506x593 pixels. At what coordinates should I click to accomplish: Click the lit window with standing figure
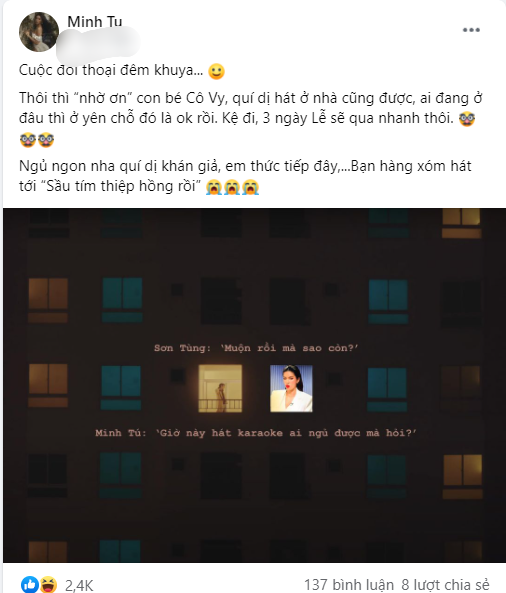point(220,388)
